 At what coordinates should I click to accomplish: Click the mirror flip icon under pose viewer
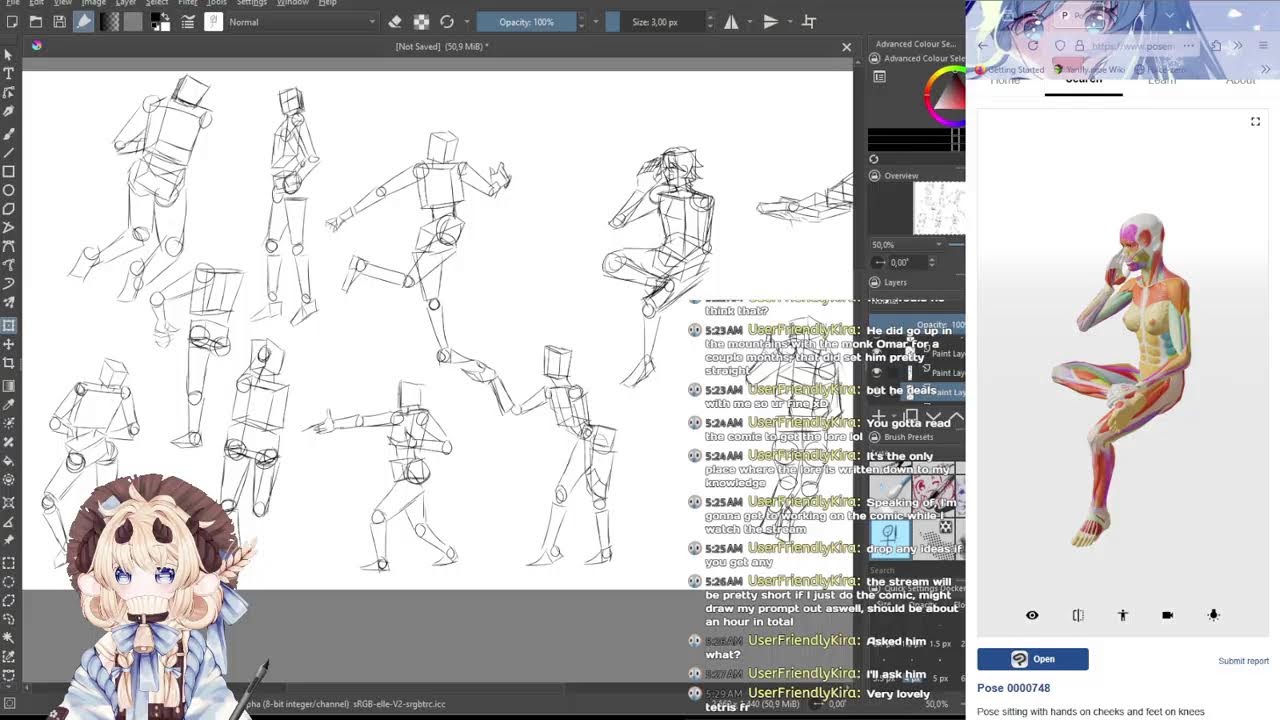(x=1078, y=615)
